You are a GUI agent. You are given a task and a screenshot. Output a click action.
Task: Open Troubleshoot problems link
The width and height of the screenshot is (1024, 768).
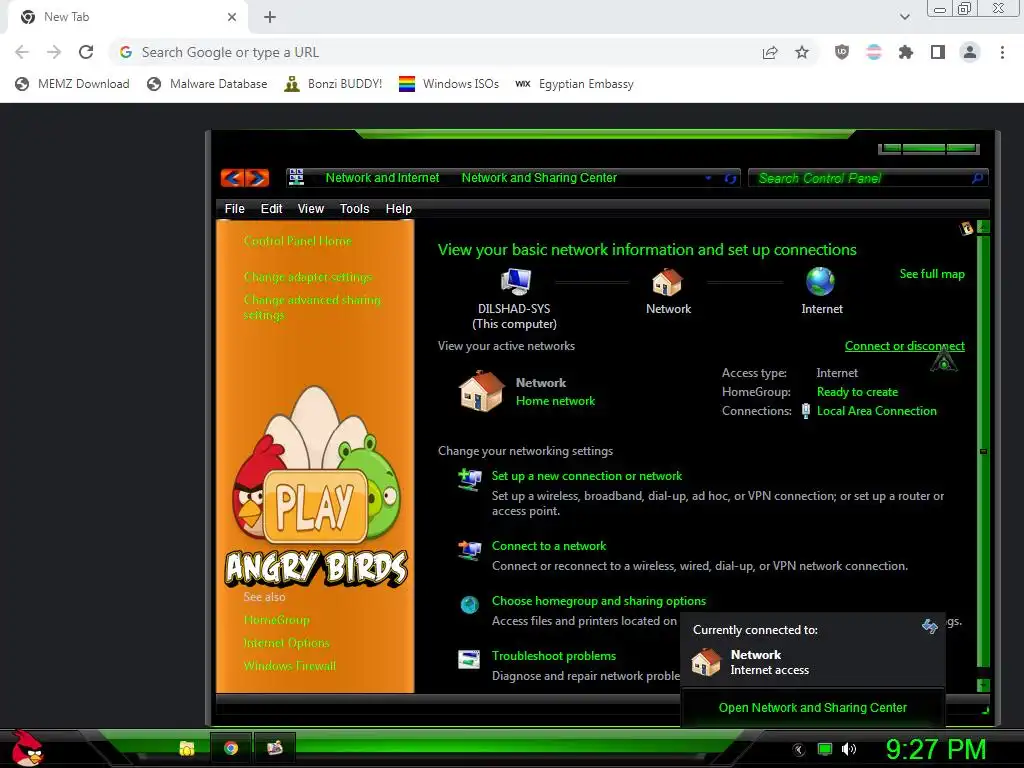[553, 656]
